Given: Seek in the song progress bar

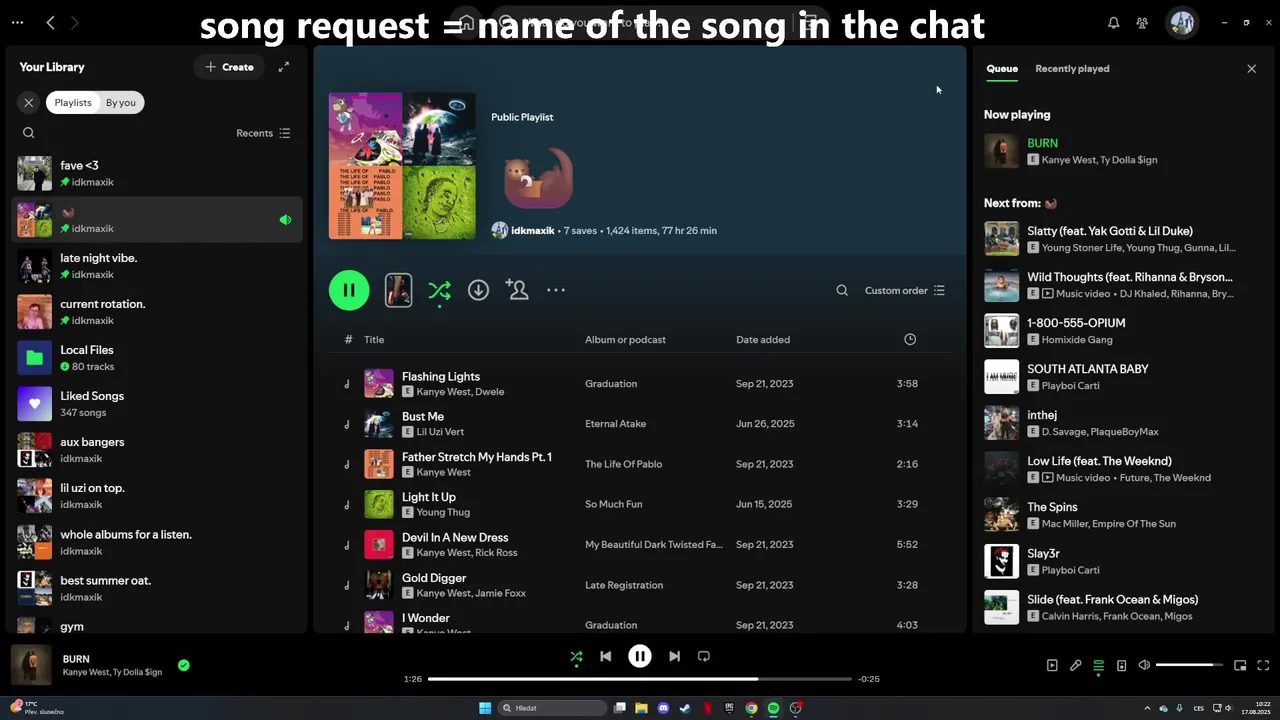Looking at the screenshot, I should pyautogui.click(x=640, y=679).
